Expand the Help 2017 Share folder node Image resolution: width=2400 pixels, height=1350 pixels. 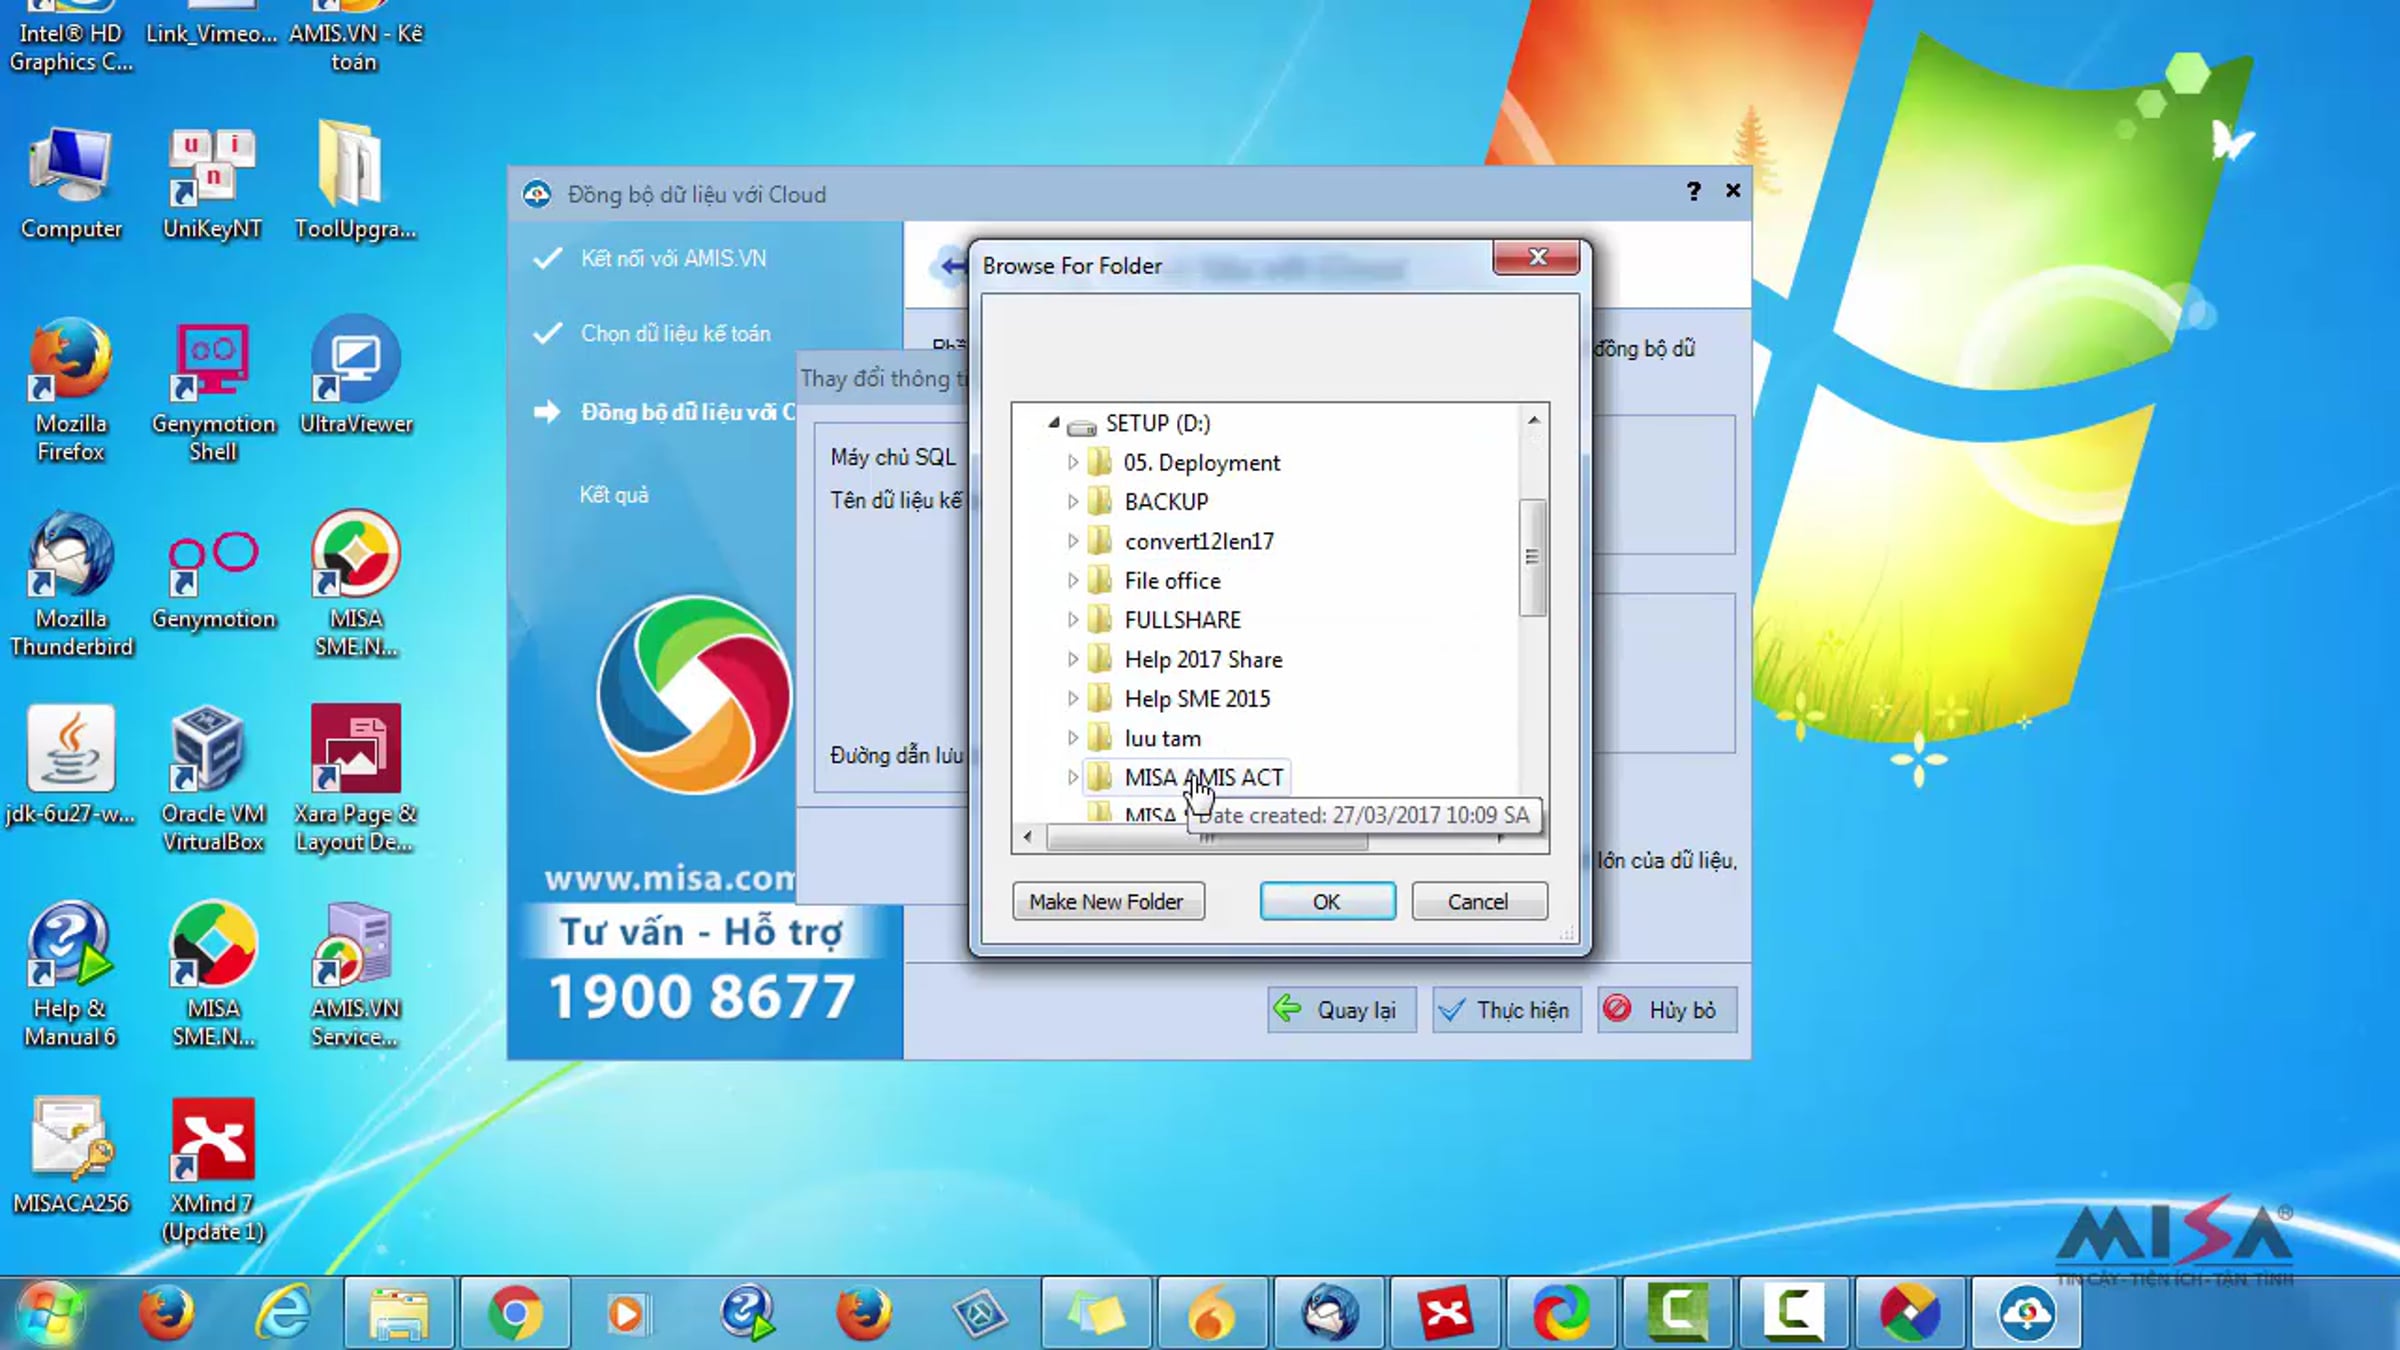pyautogui.click(x=1072, y=659)
